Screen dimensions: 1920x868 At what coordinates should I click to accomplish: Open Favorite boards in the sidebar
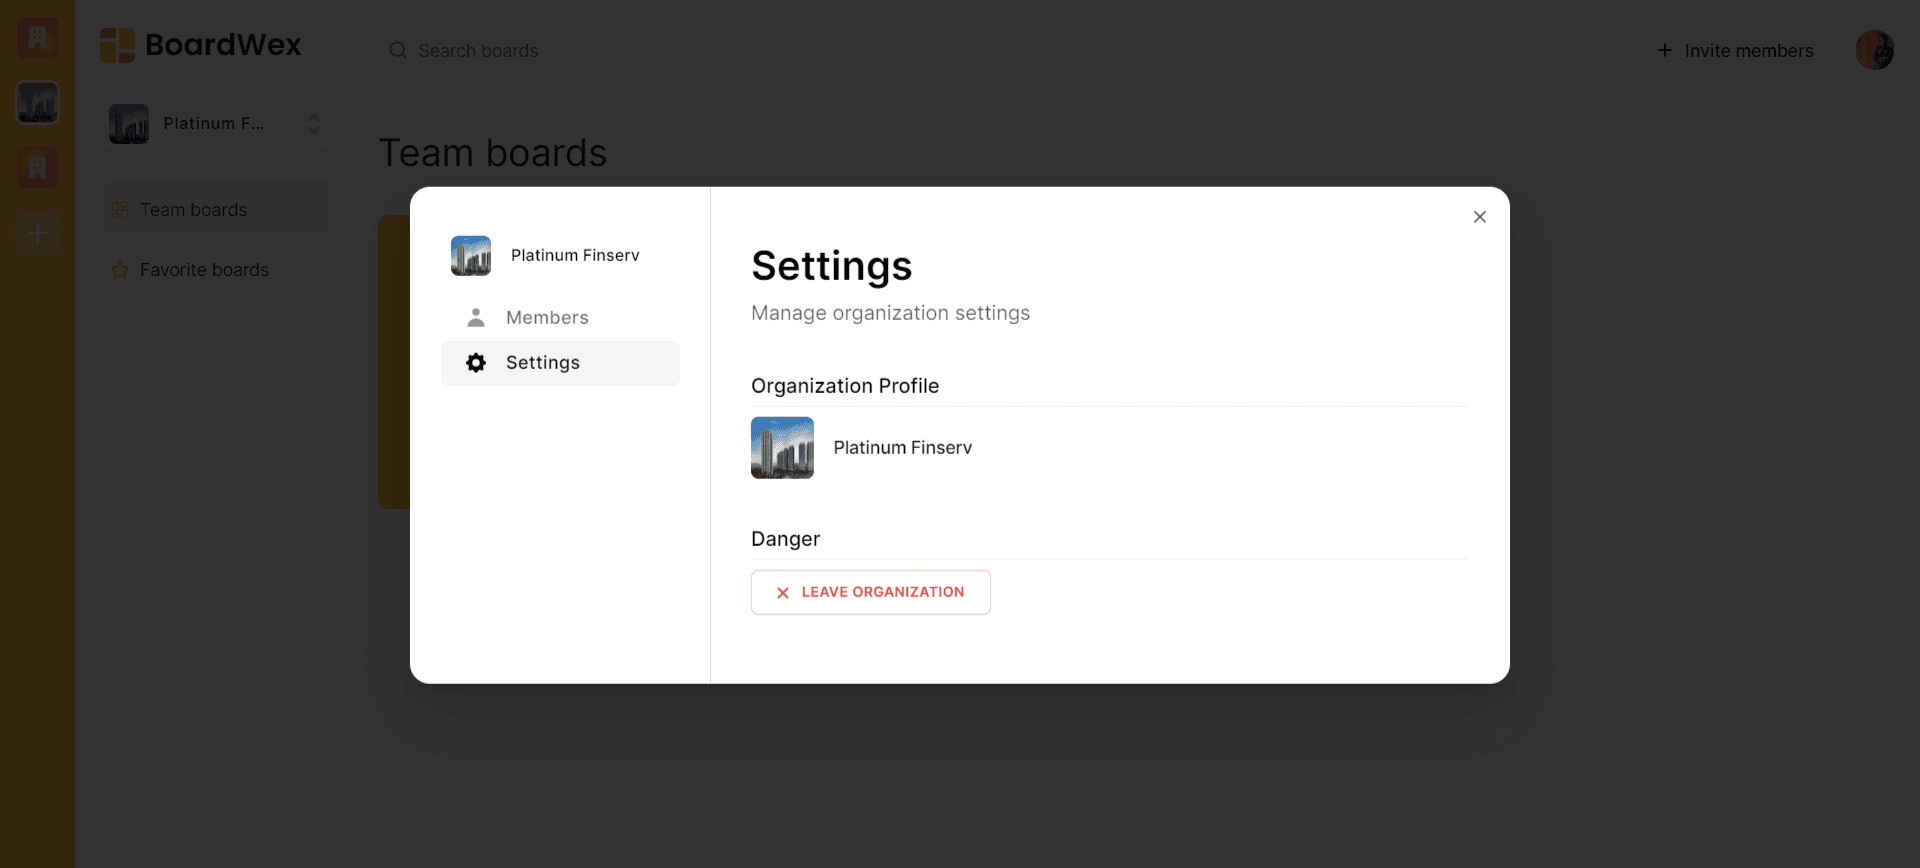click(204, 270)
